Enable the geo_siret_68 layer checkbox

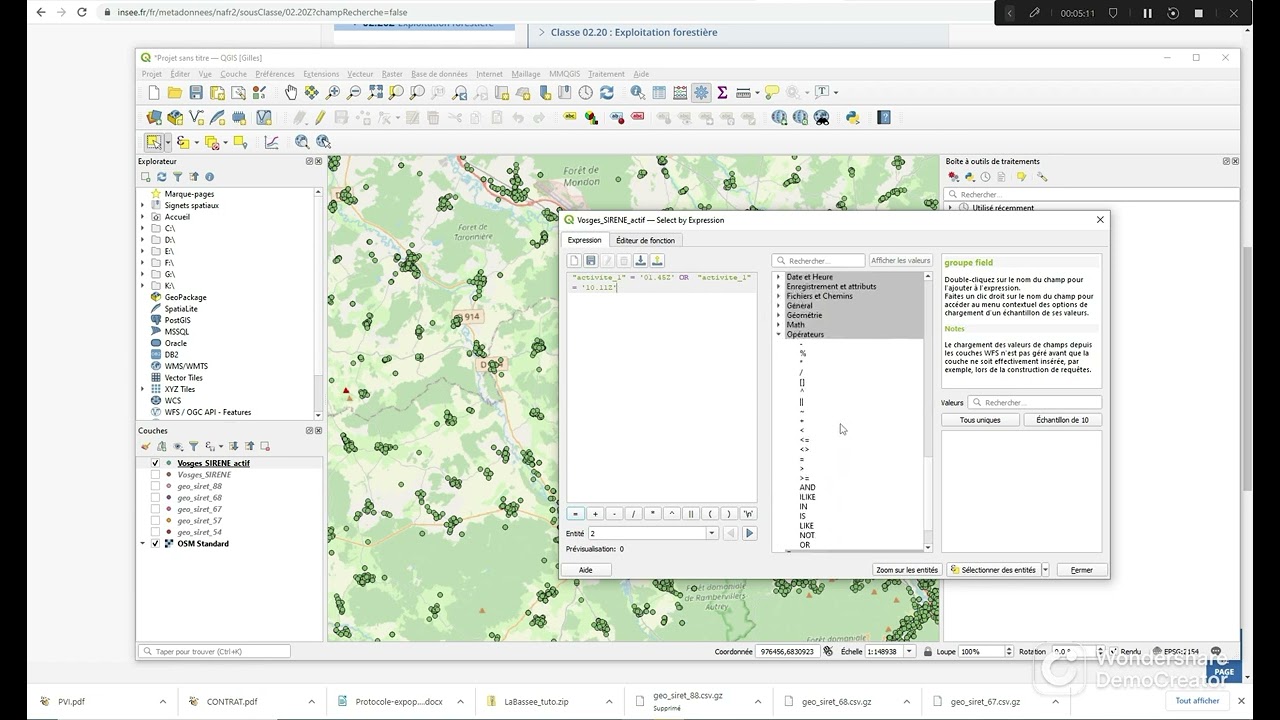(x=155, y=498)
